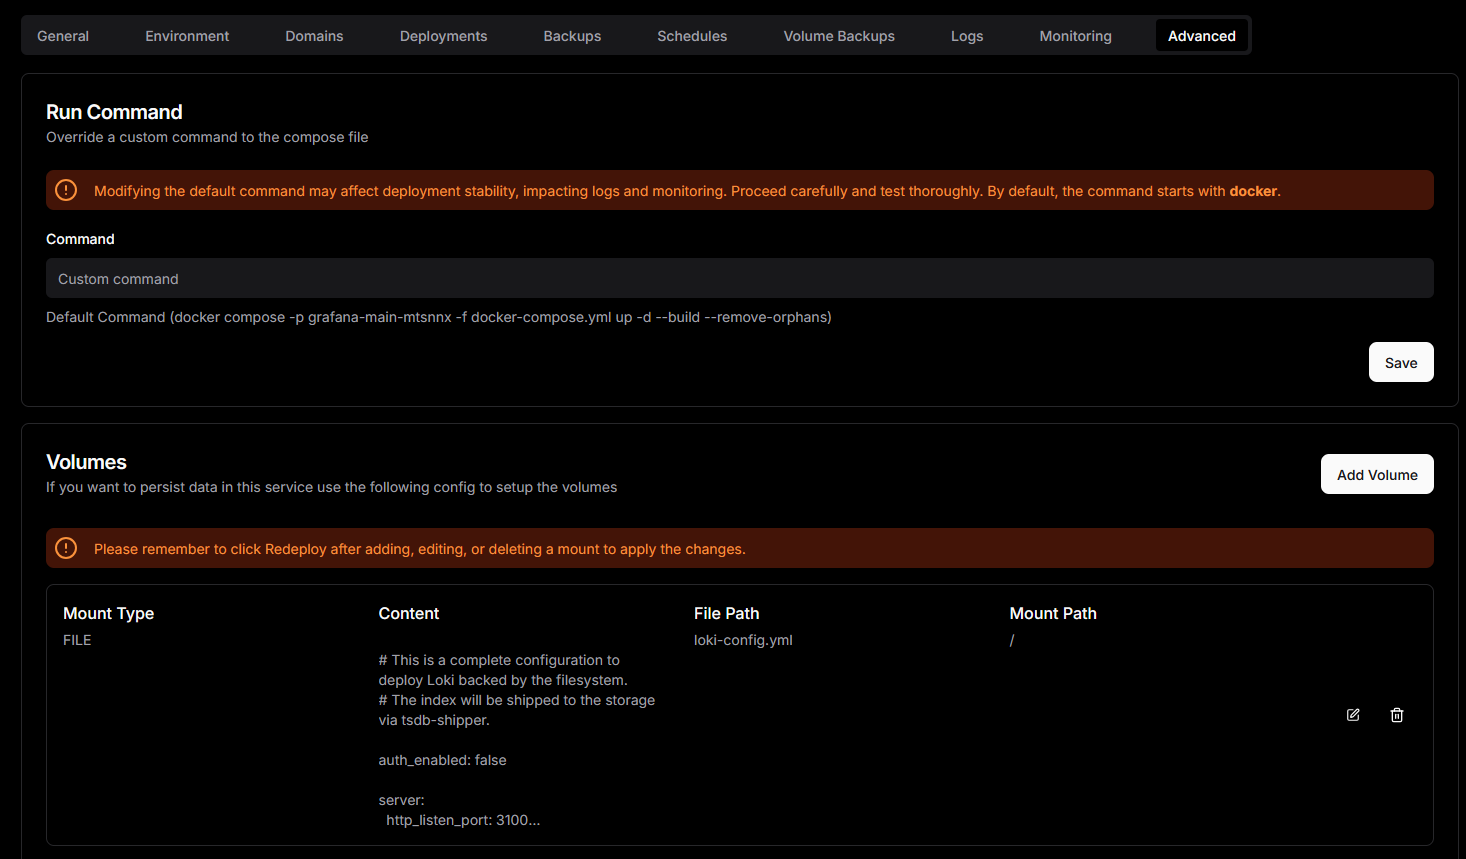Click the warning icon in the Run Command alert
Screen dimensions: 1466x859
coord(66,190)
